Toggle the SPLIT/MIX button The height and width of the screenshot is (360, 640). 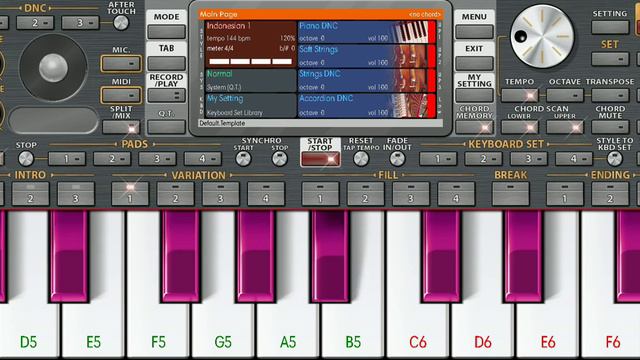[121, 127]
